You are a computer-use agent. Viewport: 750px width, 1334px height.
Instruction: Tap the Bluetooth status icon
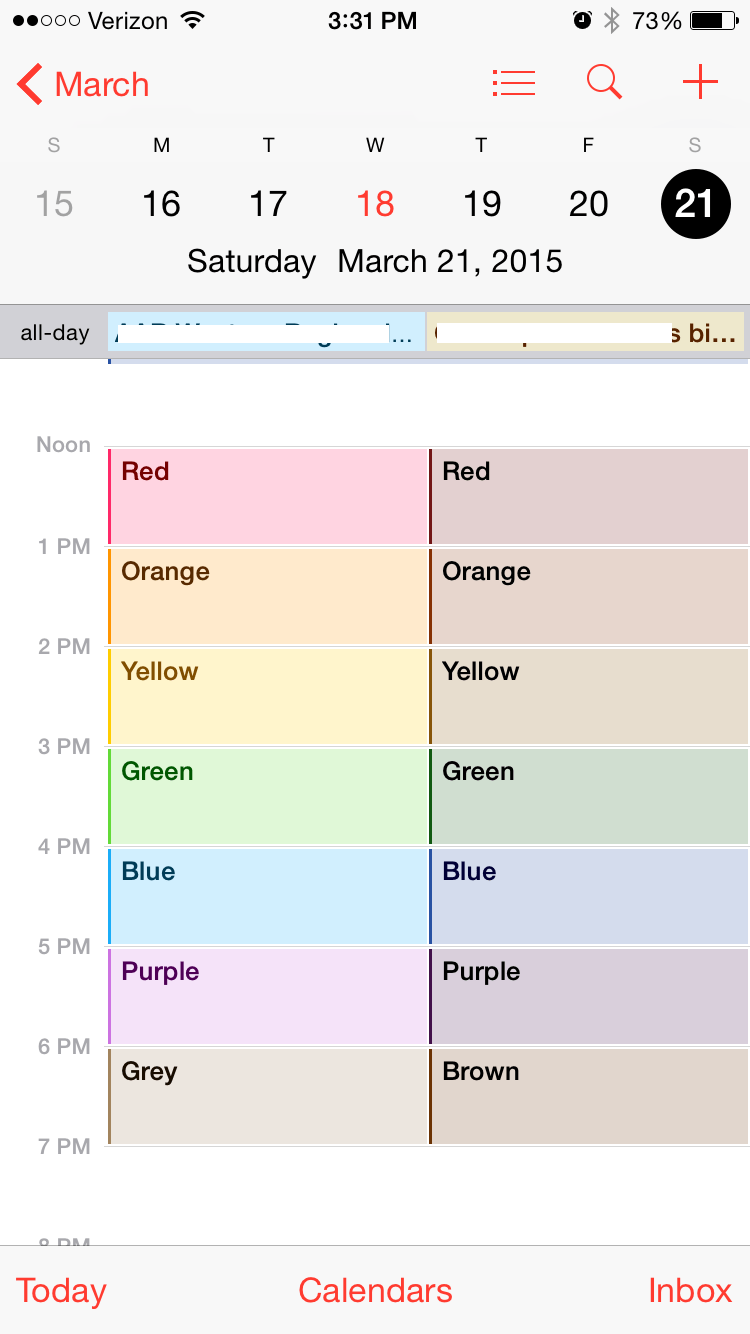(612, 21)
